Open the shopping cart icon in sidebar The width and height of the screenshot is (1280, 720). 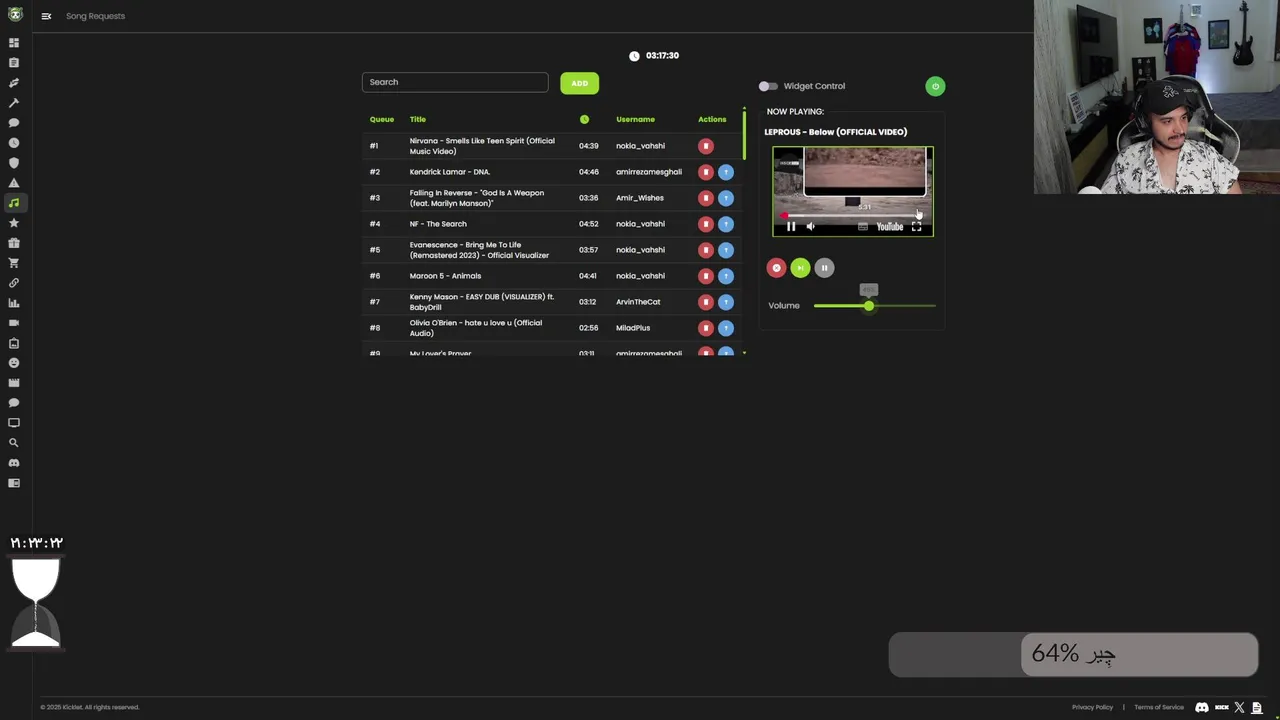pos(14,263)
